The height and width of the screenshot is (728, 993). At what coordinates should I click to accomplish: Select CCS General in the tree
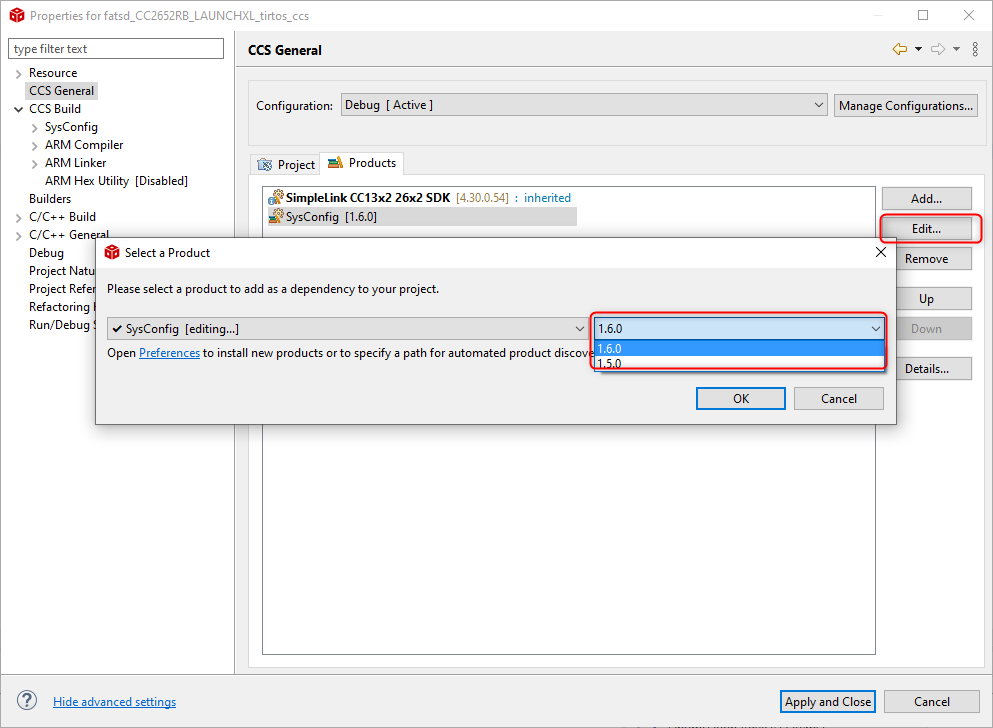(x=61, y=91)
